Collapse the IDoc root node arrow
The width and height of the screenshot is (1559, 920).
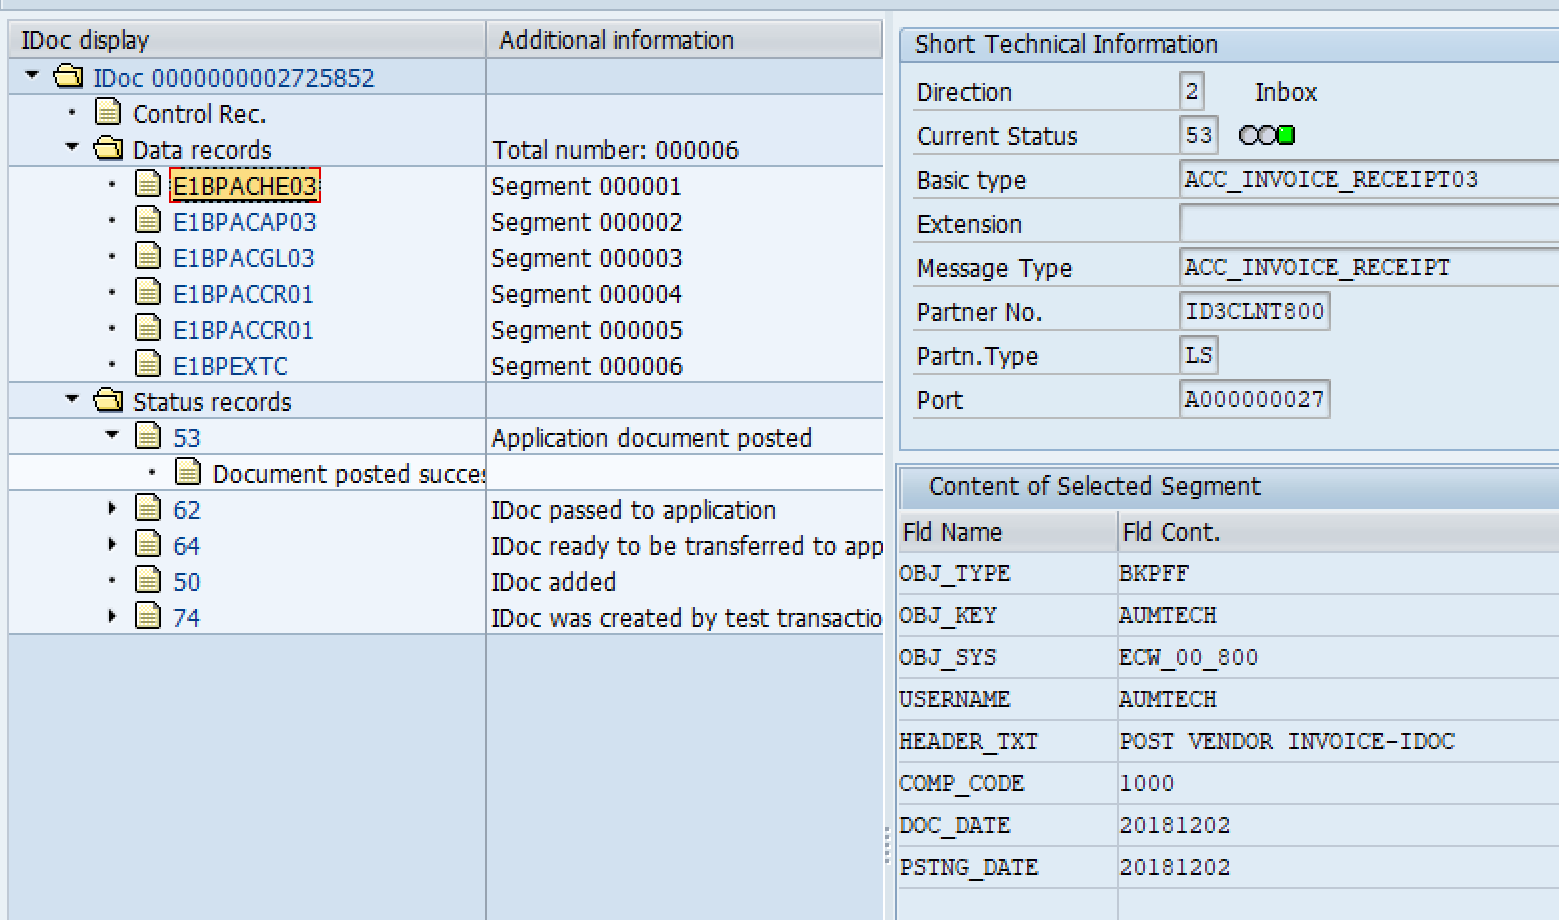(32, 76)
